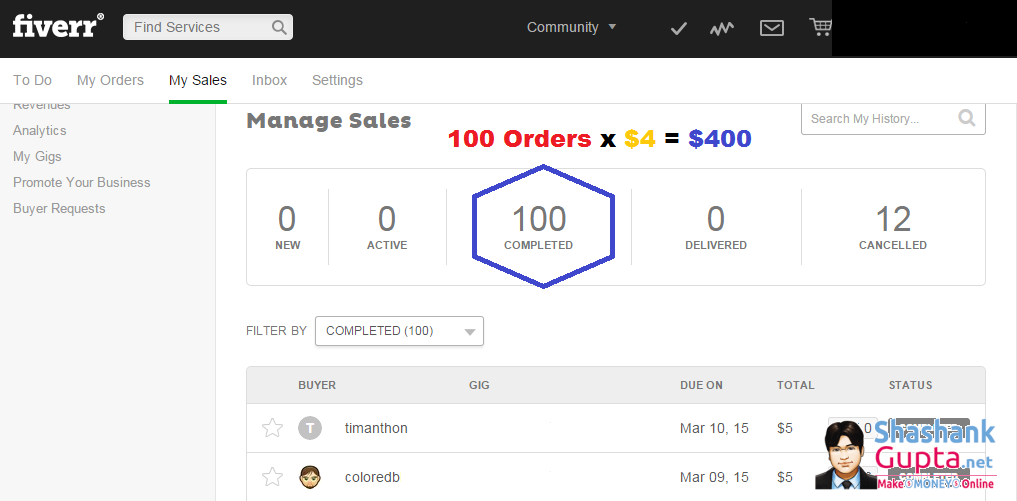
Task: Click the Manage Sales heading
Action: [x=329, y=121]
